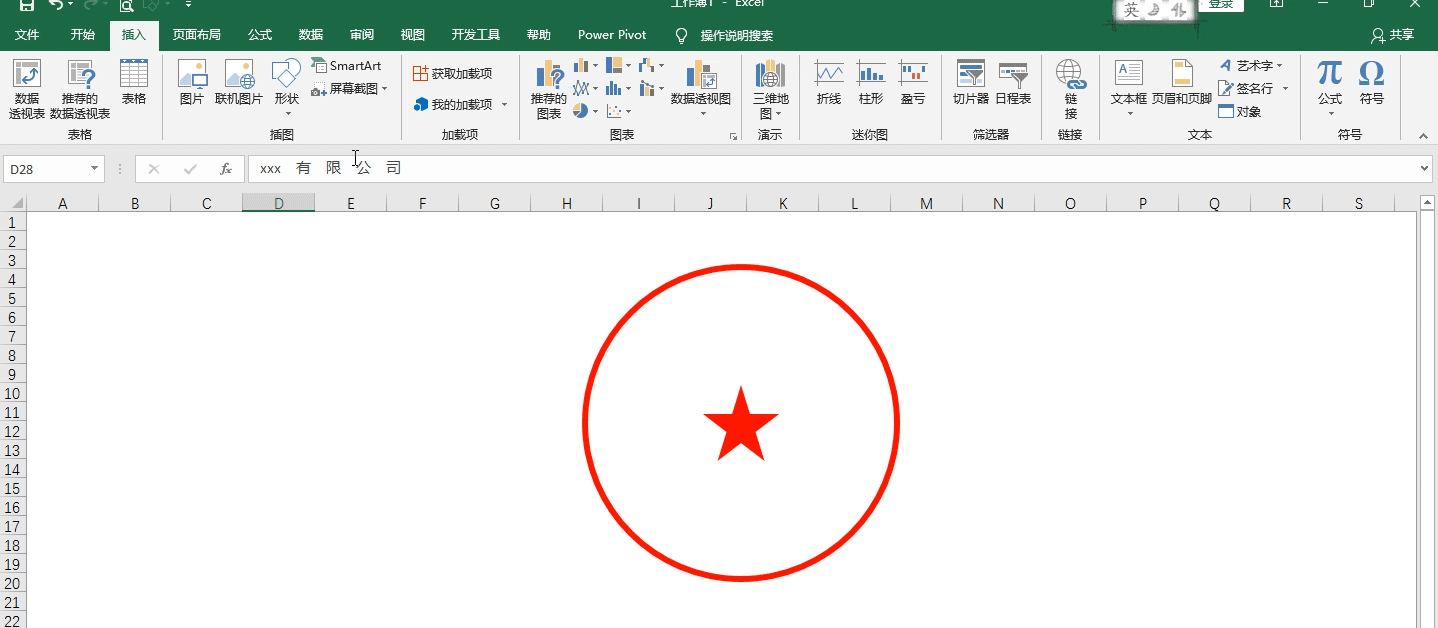This screenshot has width=1438, height=628.
Task: Insert column or bar chart
Action: pyautogui.click(x=585, y=66)
